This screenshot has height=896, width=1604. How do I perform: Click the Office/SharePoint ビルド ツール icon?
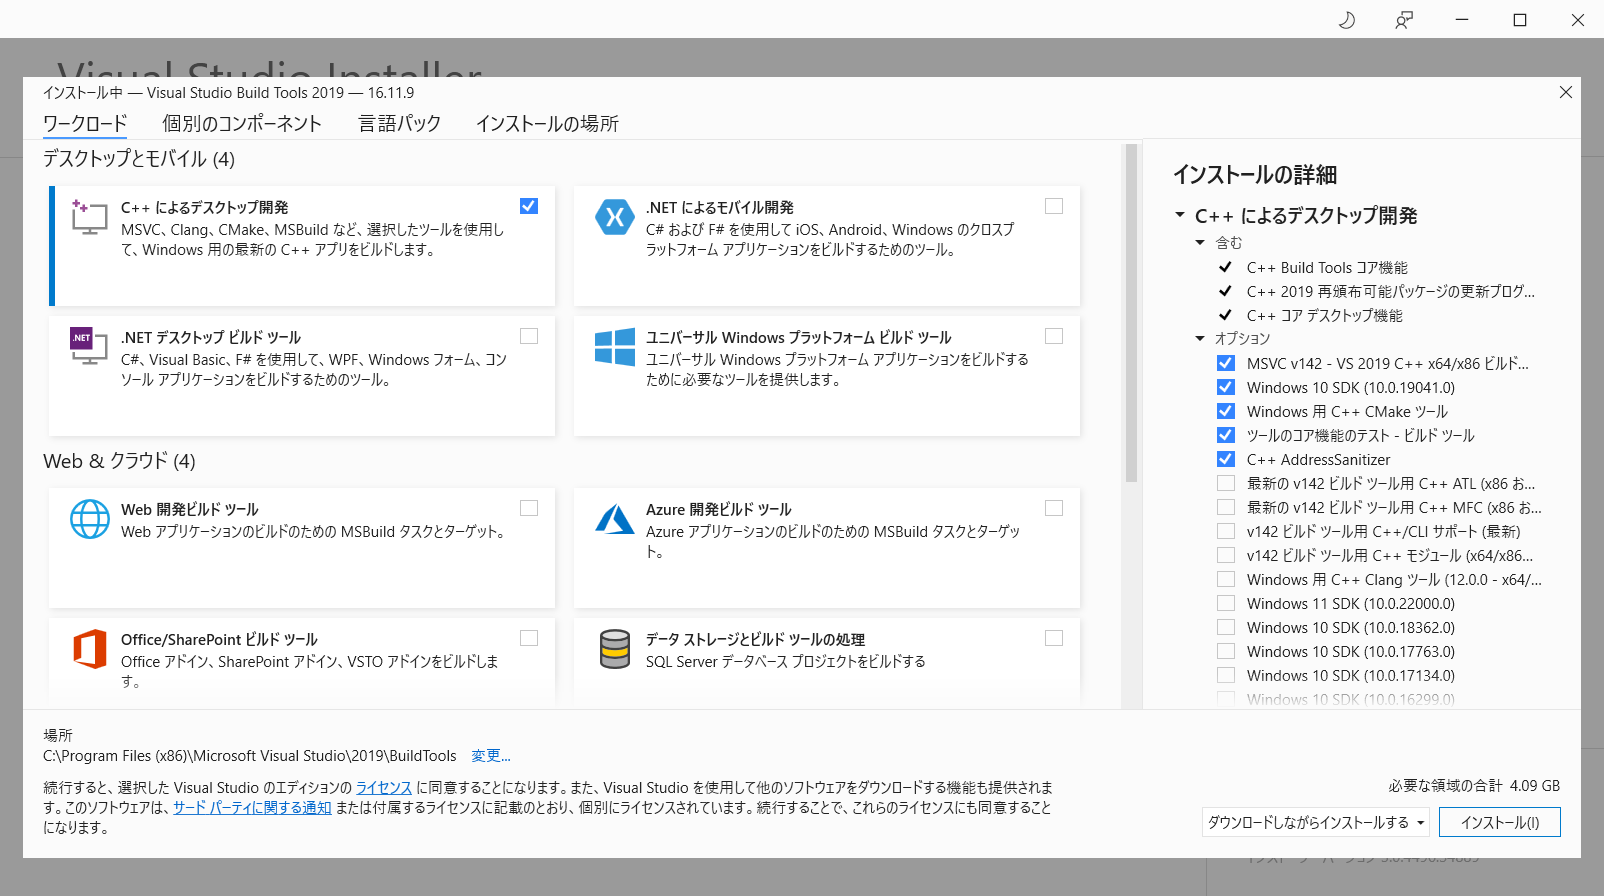(x=90, y=649)
